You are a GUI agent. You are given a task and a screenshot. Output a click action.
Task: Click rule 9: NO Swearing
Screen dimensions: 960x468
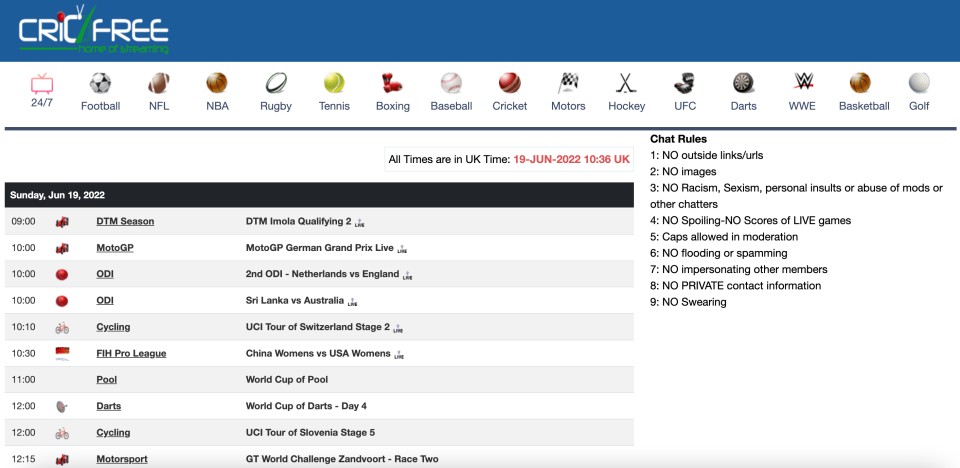688,302
